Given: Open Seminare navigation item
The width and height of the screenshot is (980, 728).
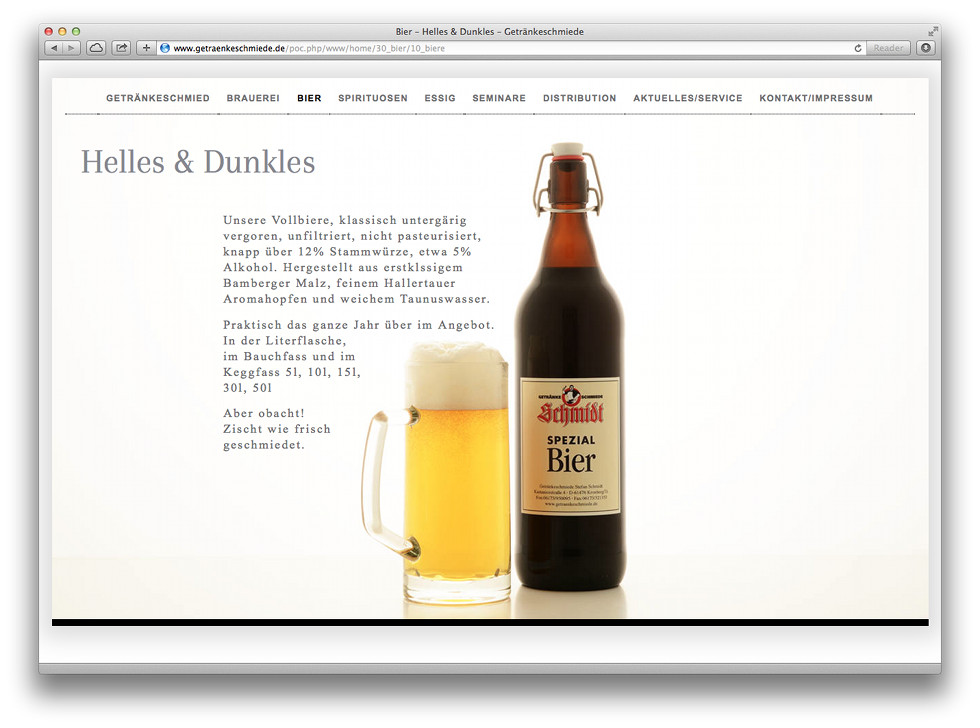Looking at the screenshot, I should [499, 98].
